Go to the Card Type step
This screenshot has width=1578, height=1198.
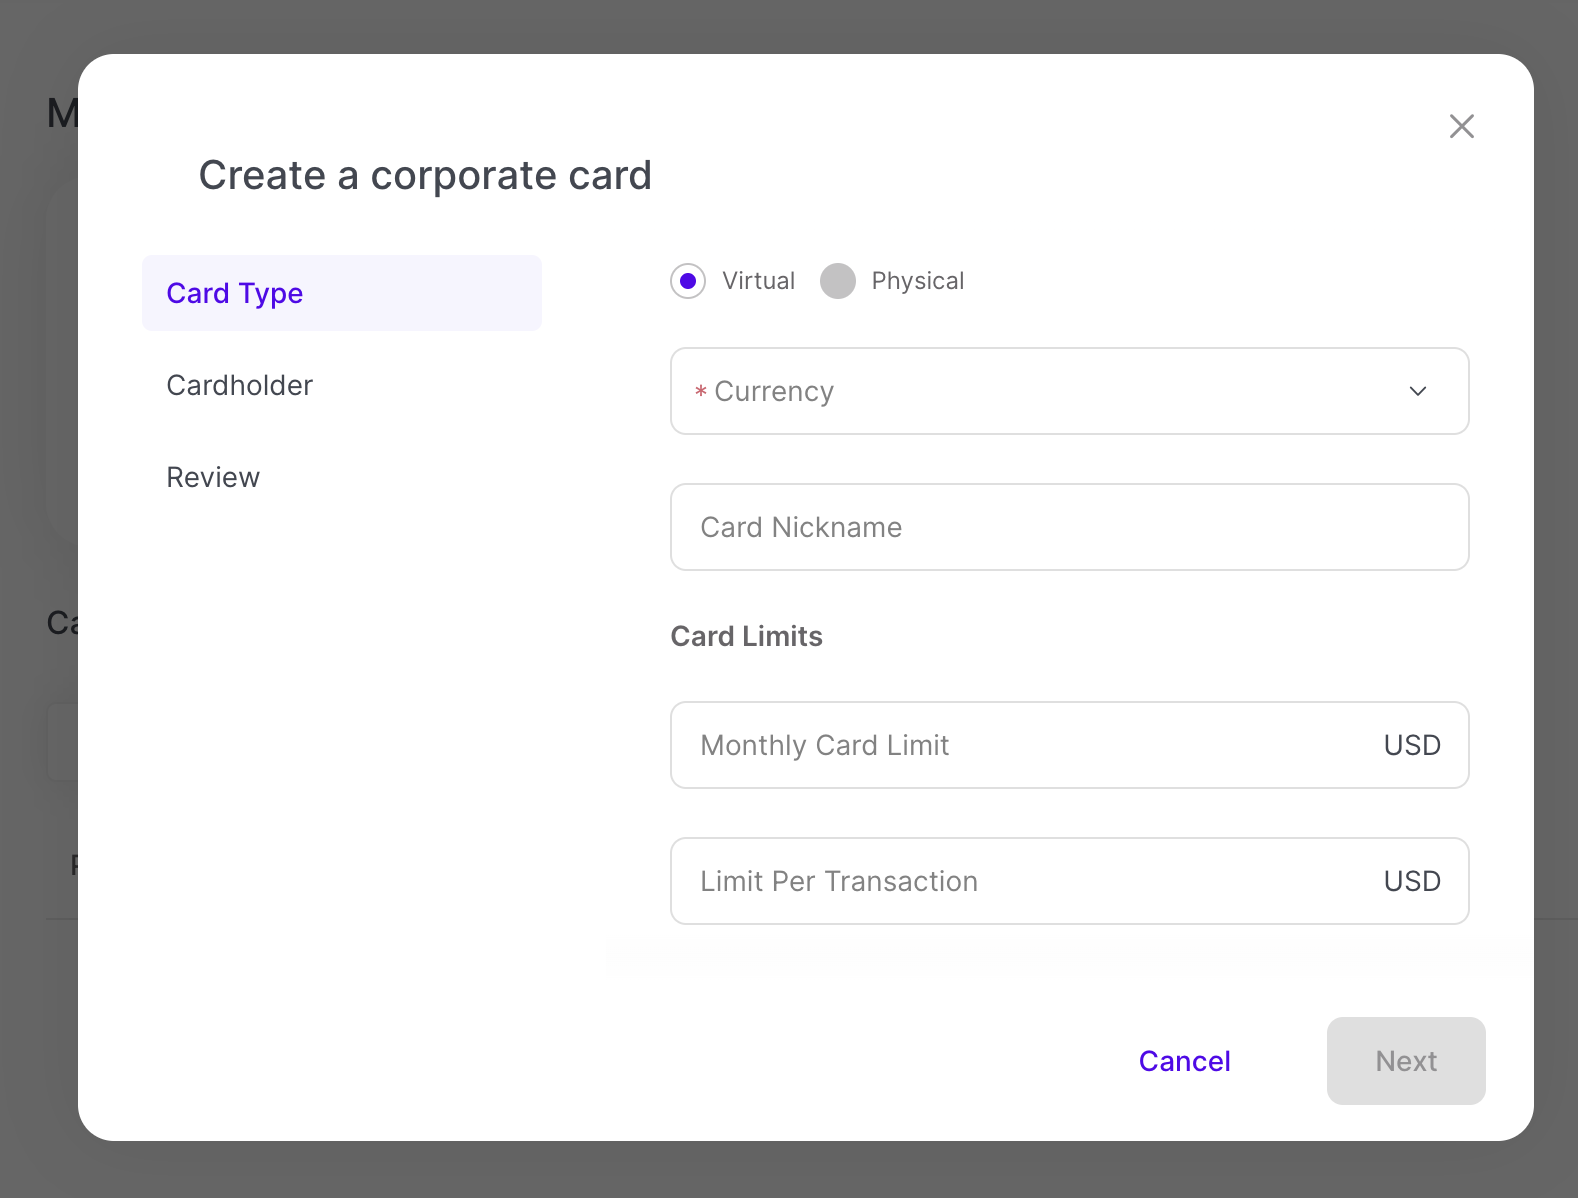(x=341, y=293)
